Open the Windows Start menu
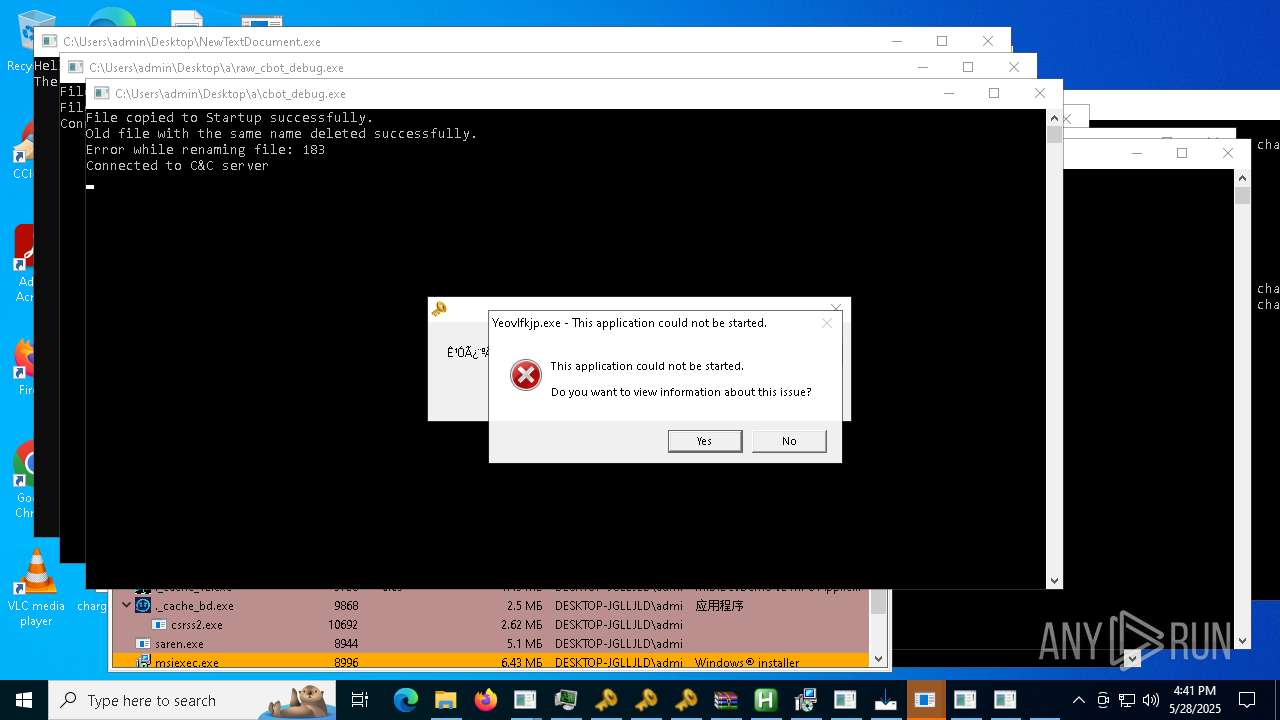The width and height of the screenshot is (1280, 720). (x=24, y=700)
